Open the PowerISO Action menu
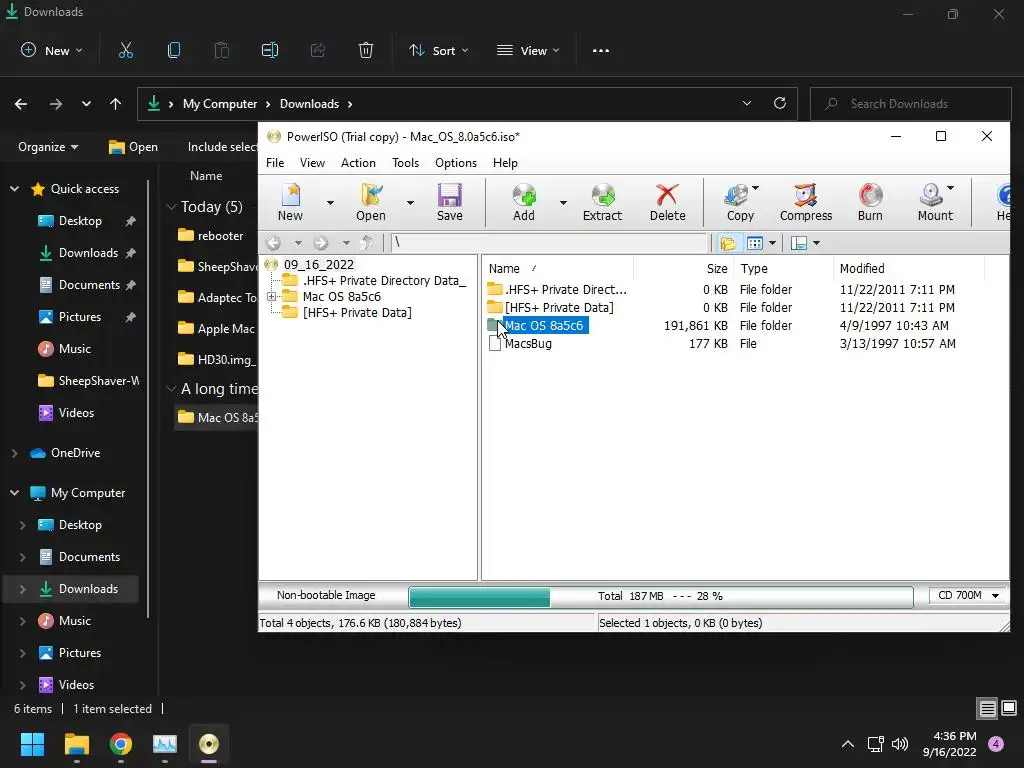Screen dimensions: 1024x768 358,163
